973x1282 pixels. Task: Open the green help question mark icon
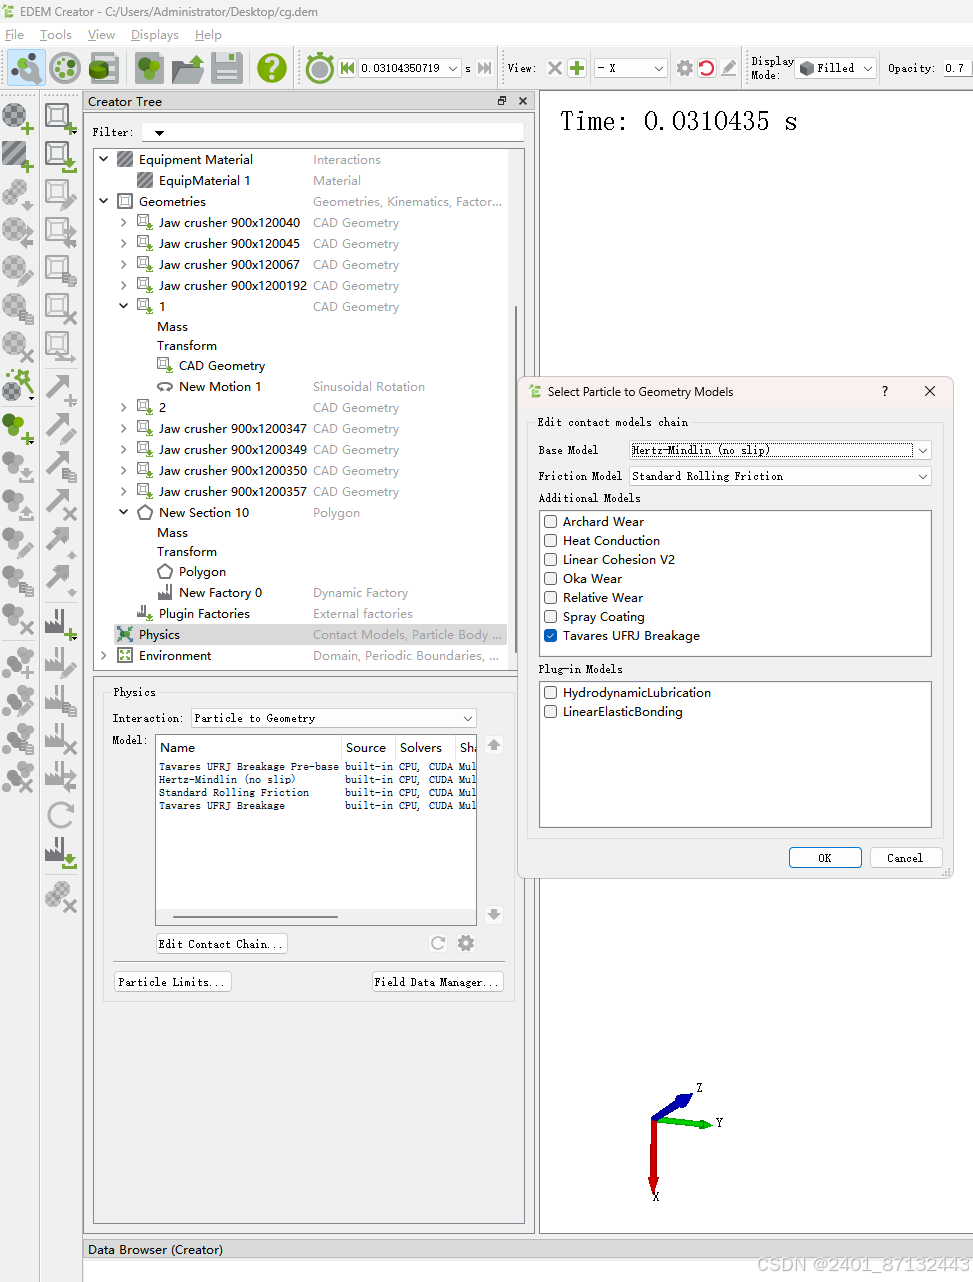pos(271,68)
